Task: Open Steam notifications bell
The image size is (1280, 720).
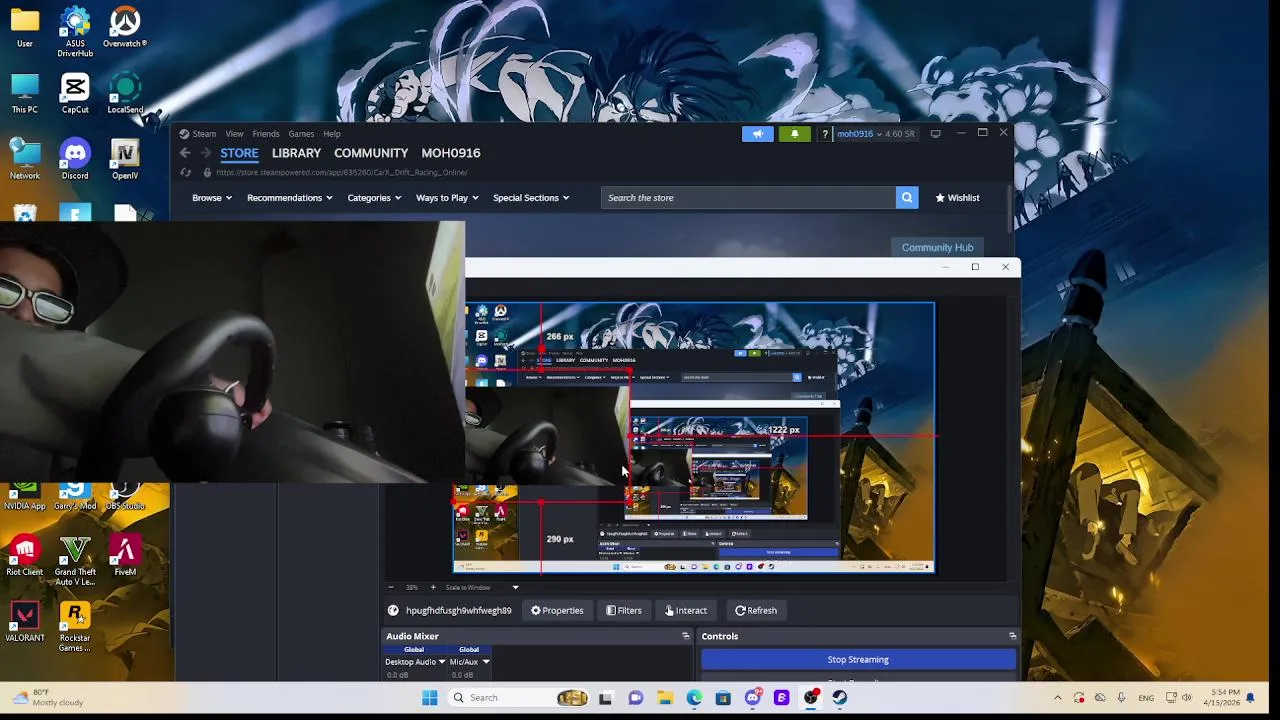Action: (795, 134)
